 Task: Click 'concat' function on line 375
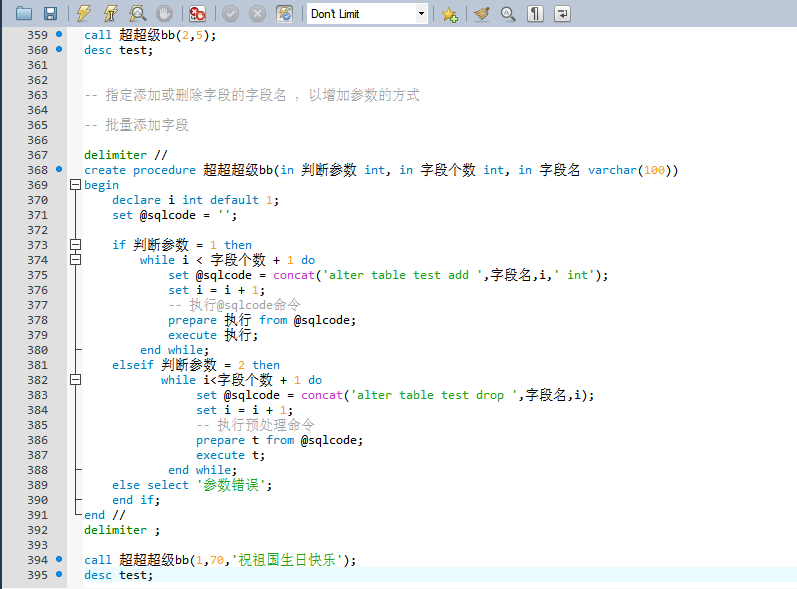pos(294,275)
